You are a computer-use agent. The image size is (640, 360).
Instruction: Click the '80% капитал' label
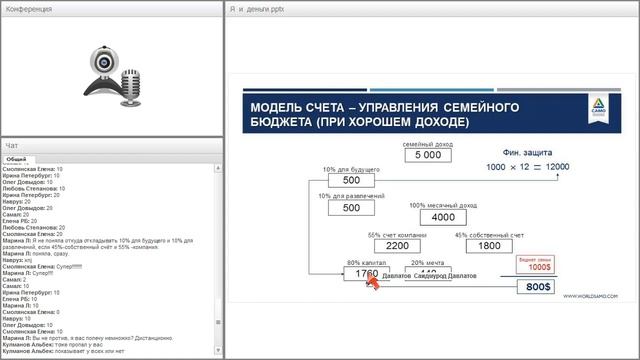[367, 262]
